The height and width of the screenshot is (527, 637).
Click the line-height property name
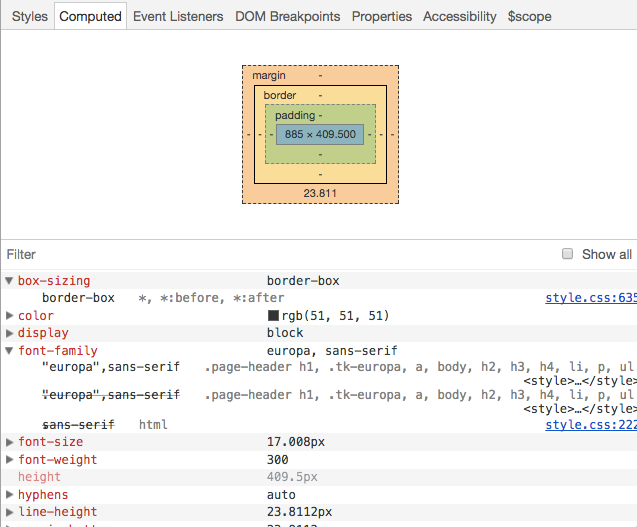(x=58, y=512)
